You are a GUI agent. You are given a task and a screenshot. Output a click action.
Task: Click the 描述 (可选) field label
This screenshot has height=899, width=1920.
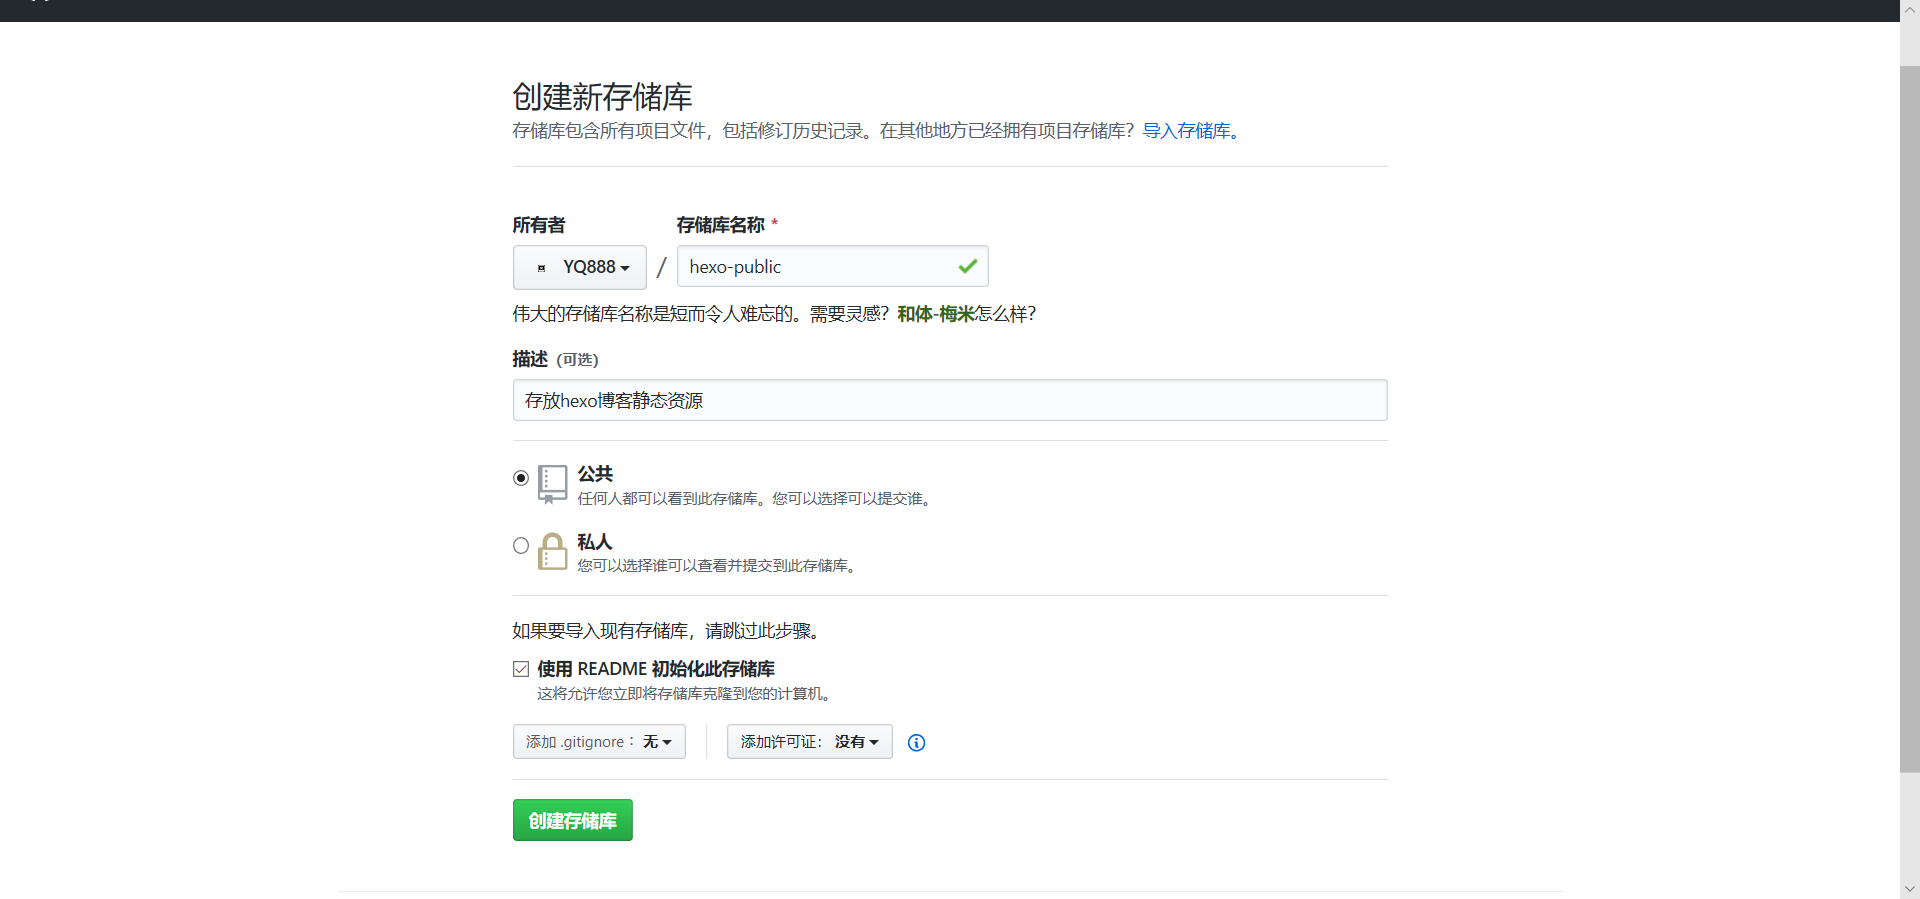(555, 359)
